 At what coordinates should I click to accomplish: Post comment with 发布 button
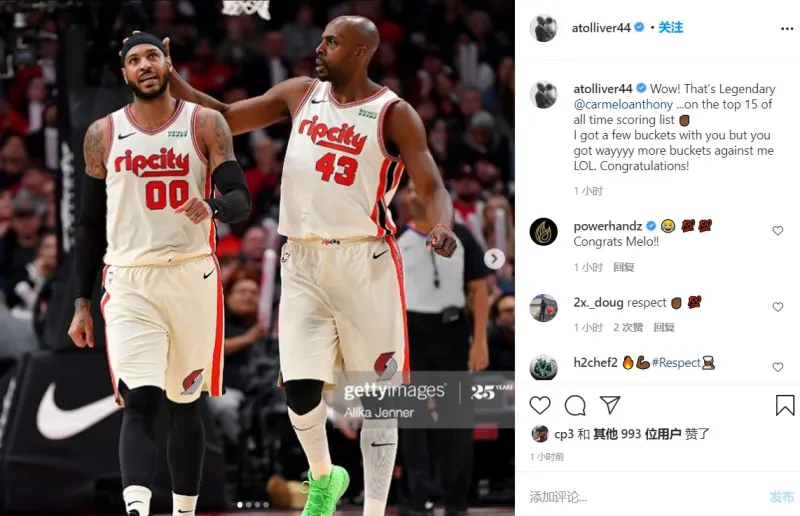pyautogui.click(x=781, y=497)
